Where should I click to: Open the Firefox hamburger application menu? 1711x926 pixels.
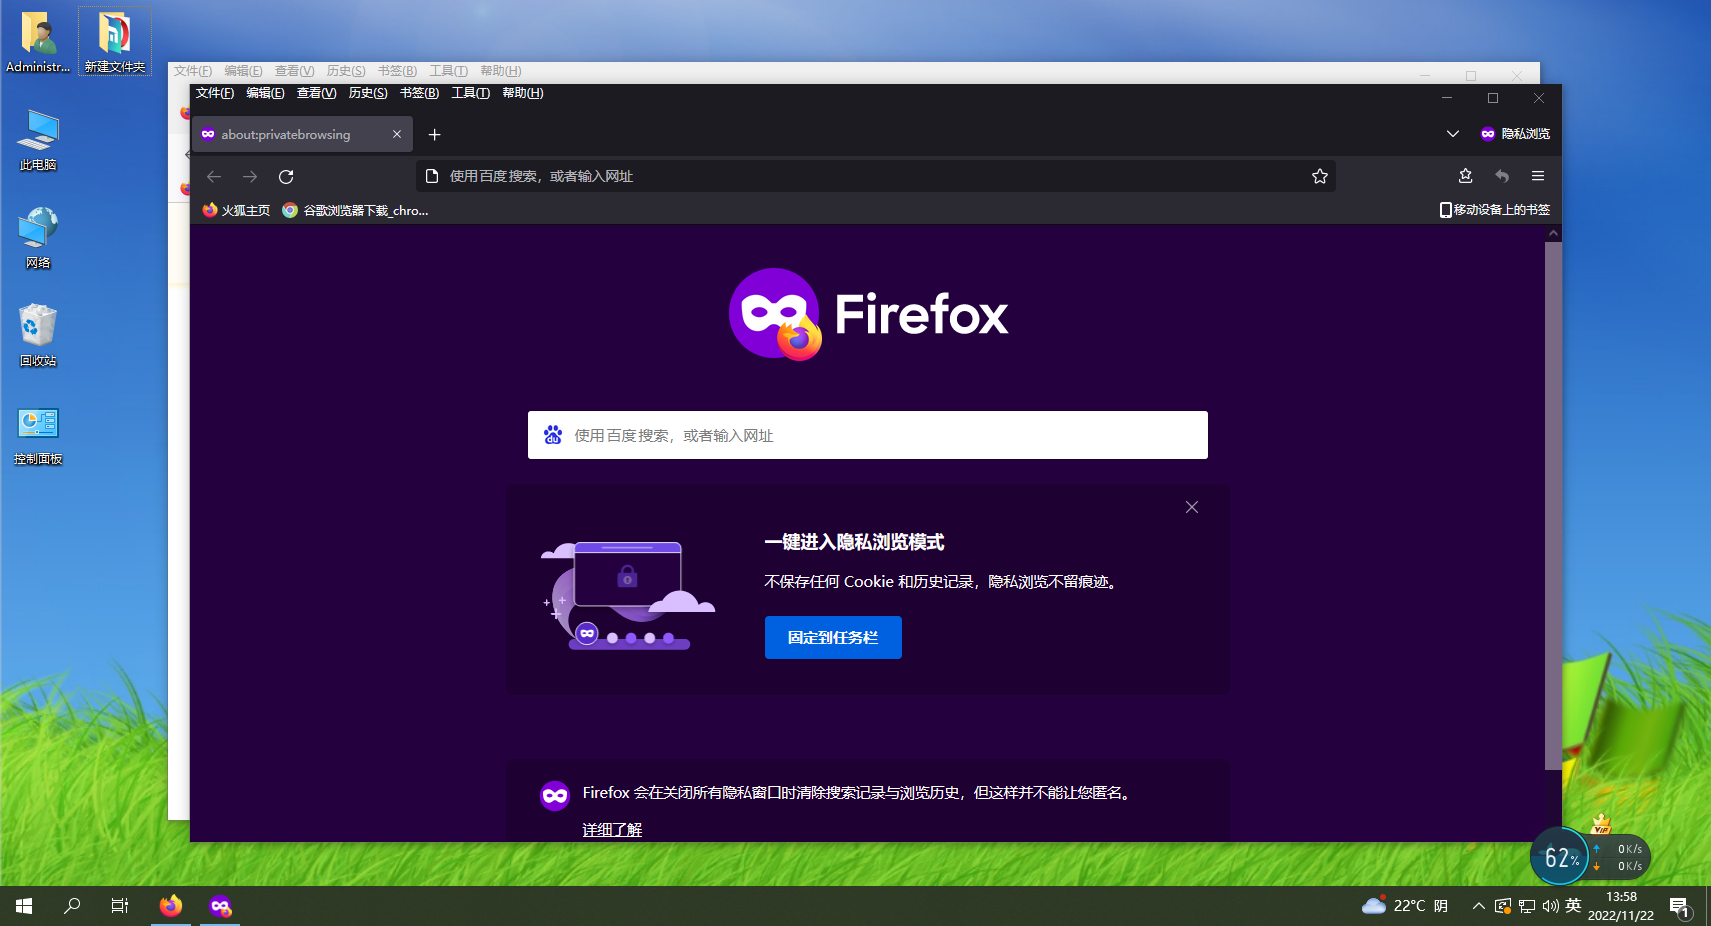pyautogui.click(x=1538, y=177)
